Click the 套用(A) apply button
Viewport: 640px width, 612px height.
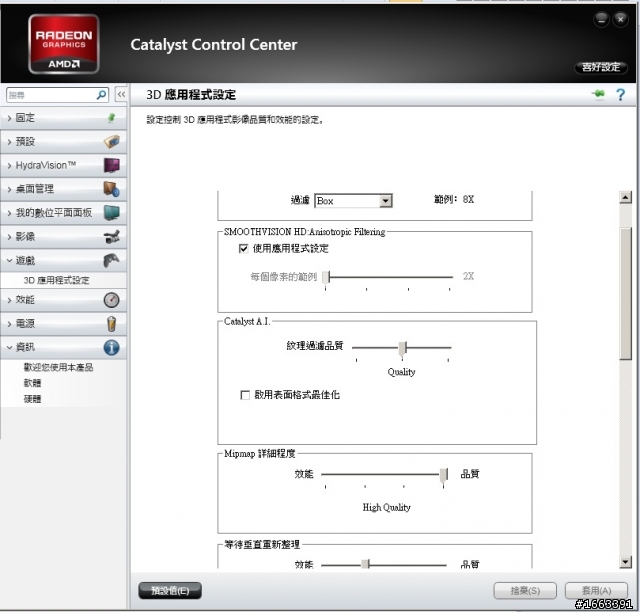click(x=596, y=591)
